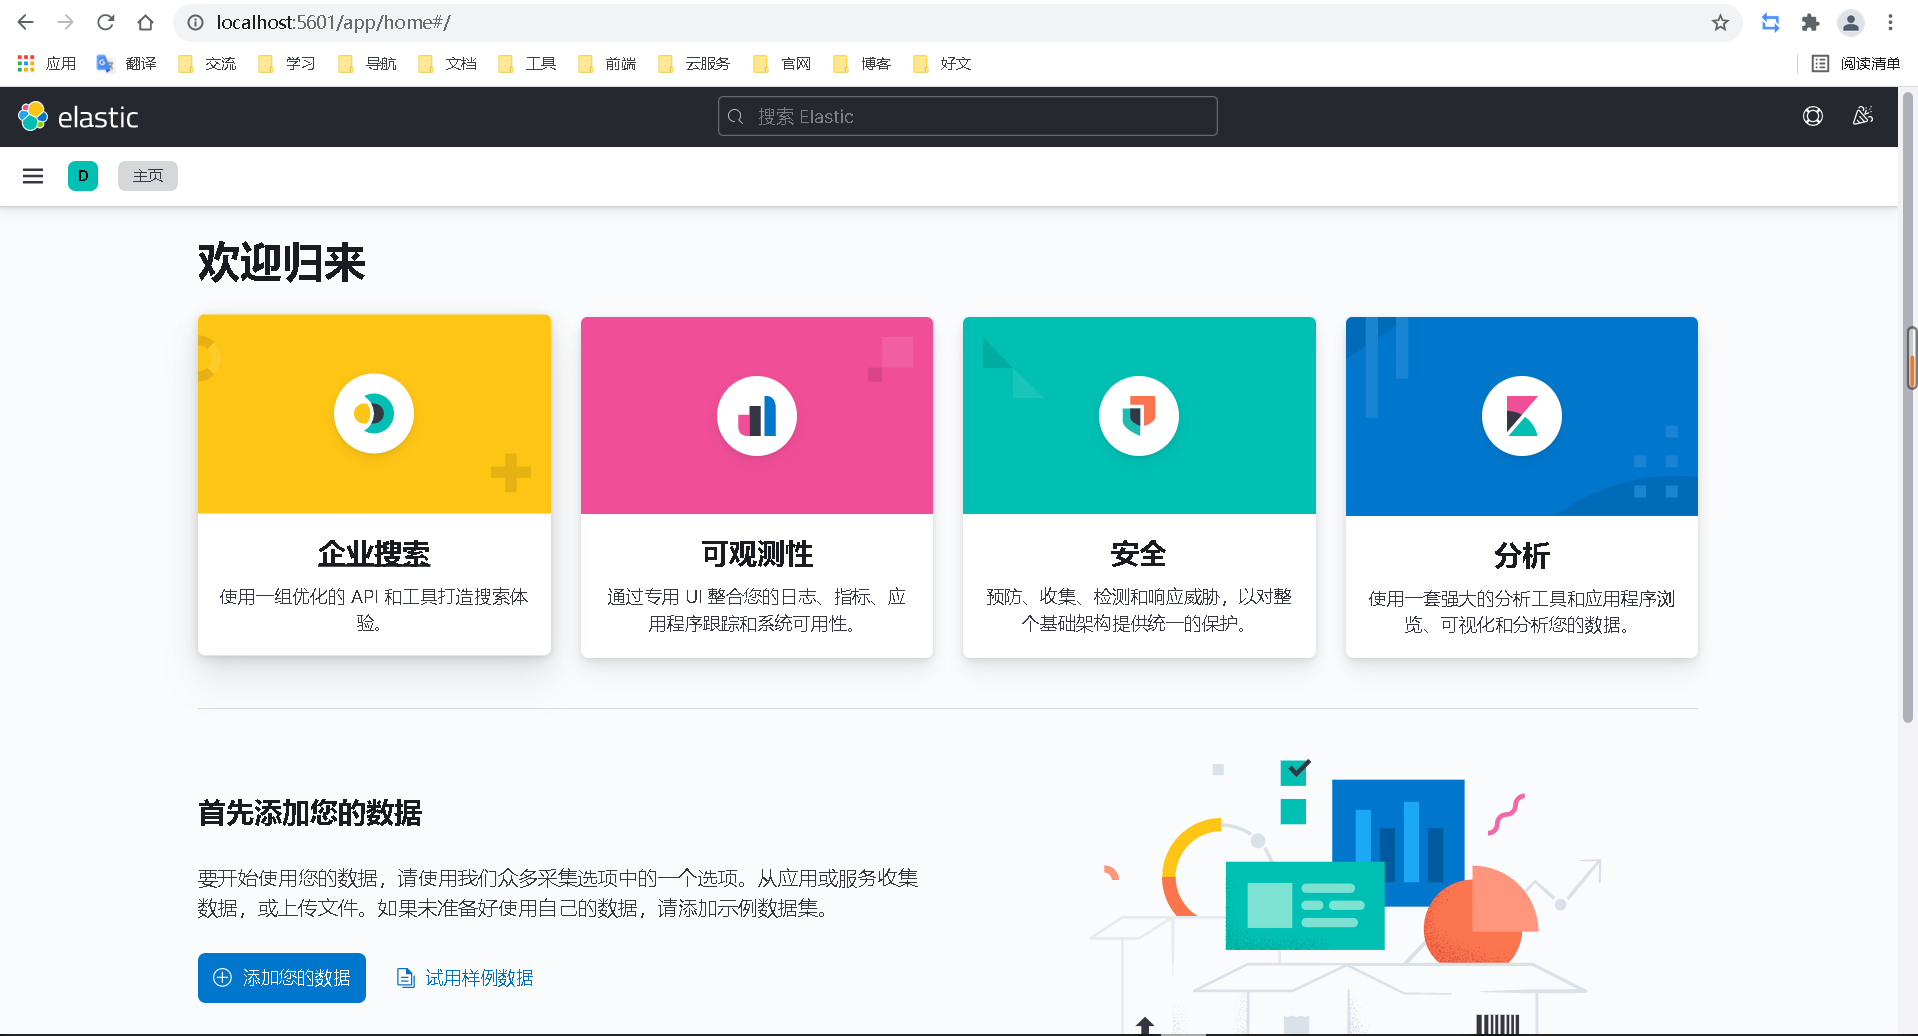Open the 分析 card title
Image resolution: width=1918 pixels, height=1036 pixels.
(1522, 555)
